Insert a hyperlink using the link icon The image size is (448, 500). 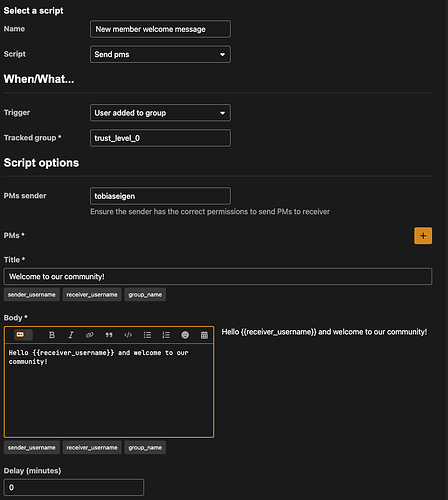coord(90,335)
